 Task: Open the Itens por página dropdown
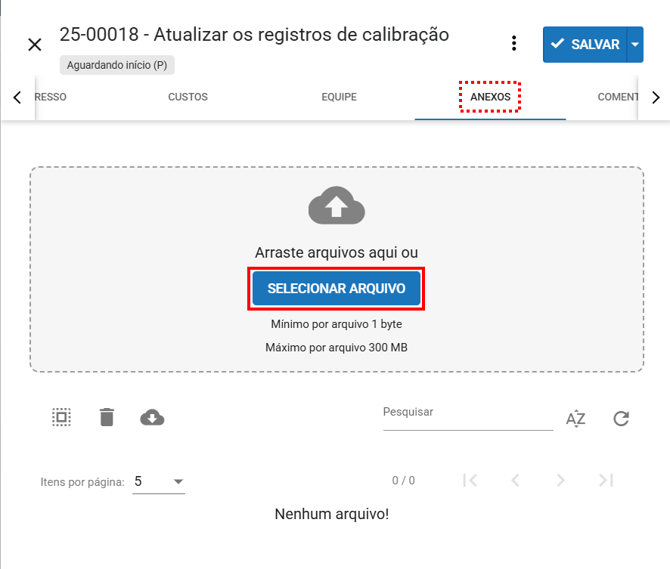tap(159, 481)
